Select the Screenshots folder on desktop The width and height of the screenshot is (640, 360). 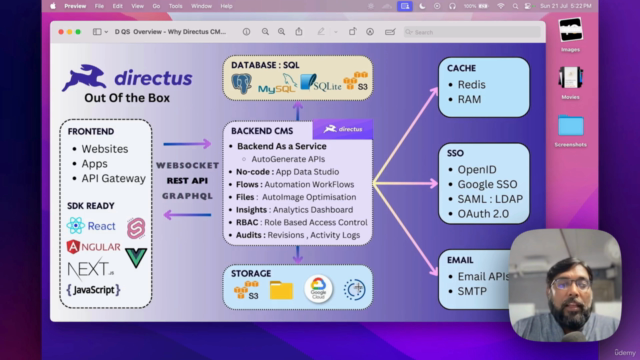tap(570, 131)
